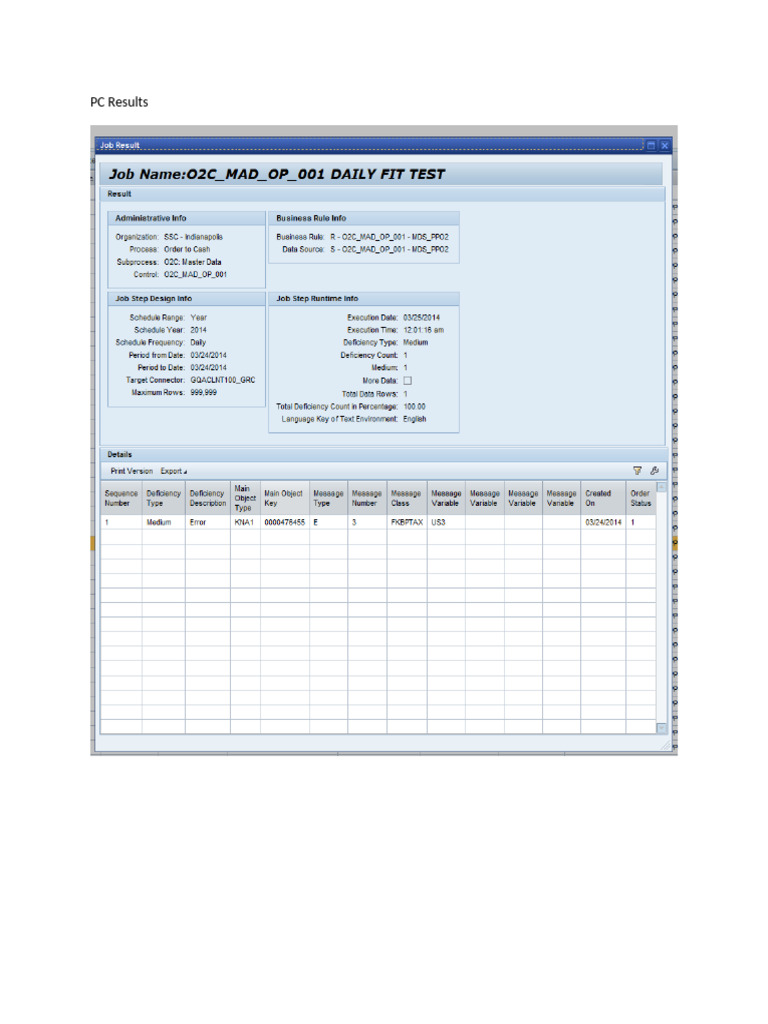
Task: Click the Business Rule value R - O2C_MAD_OP_001
Action: [x=389, y=237]
